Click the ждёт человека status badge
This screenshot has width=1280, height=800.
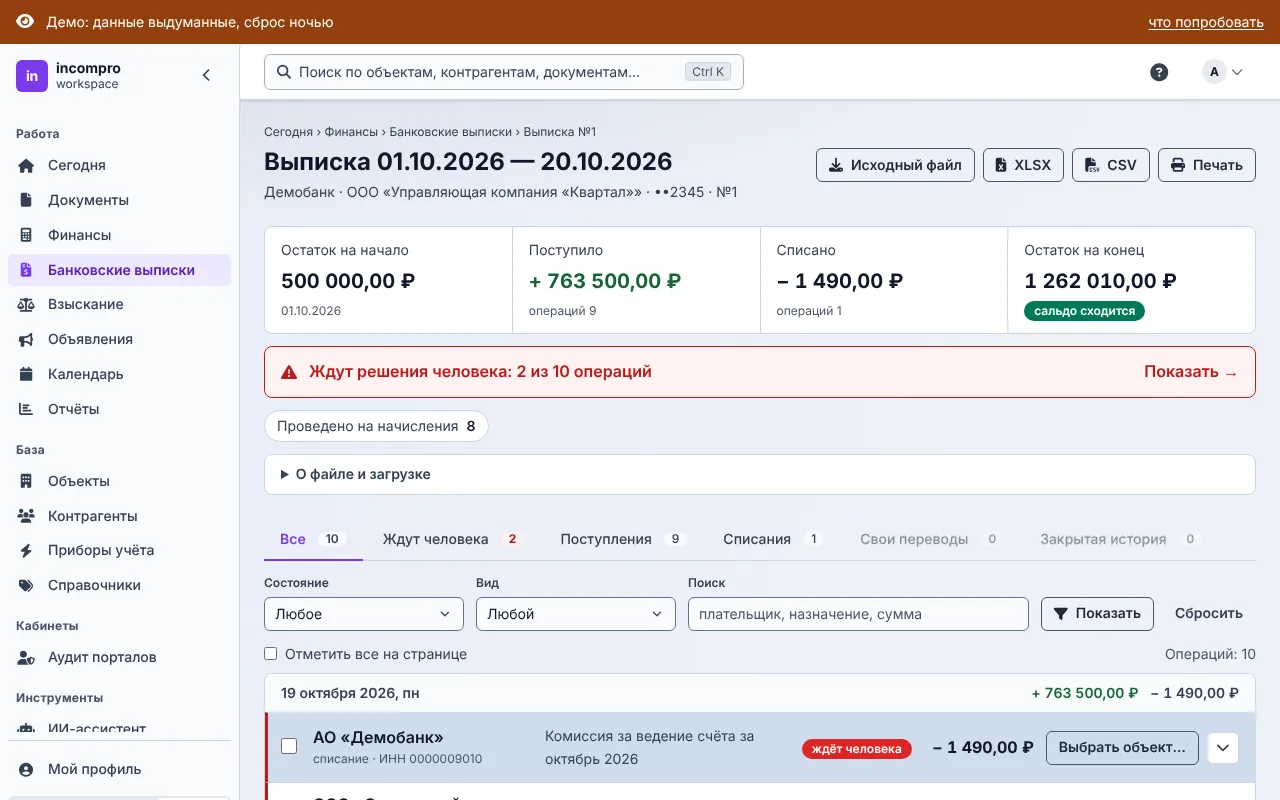[x=857, y=748]
